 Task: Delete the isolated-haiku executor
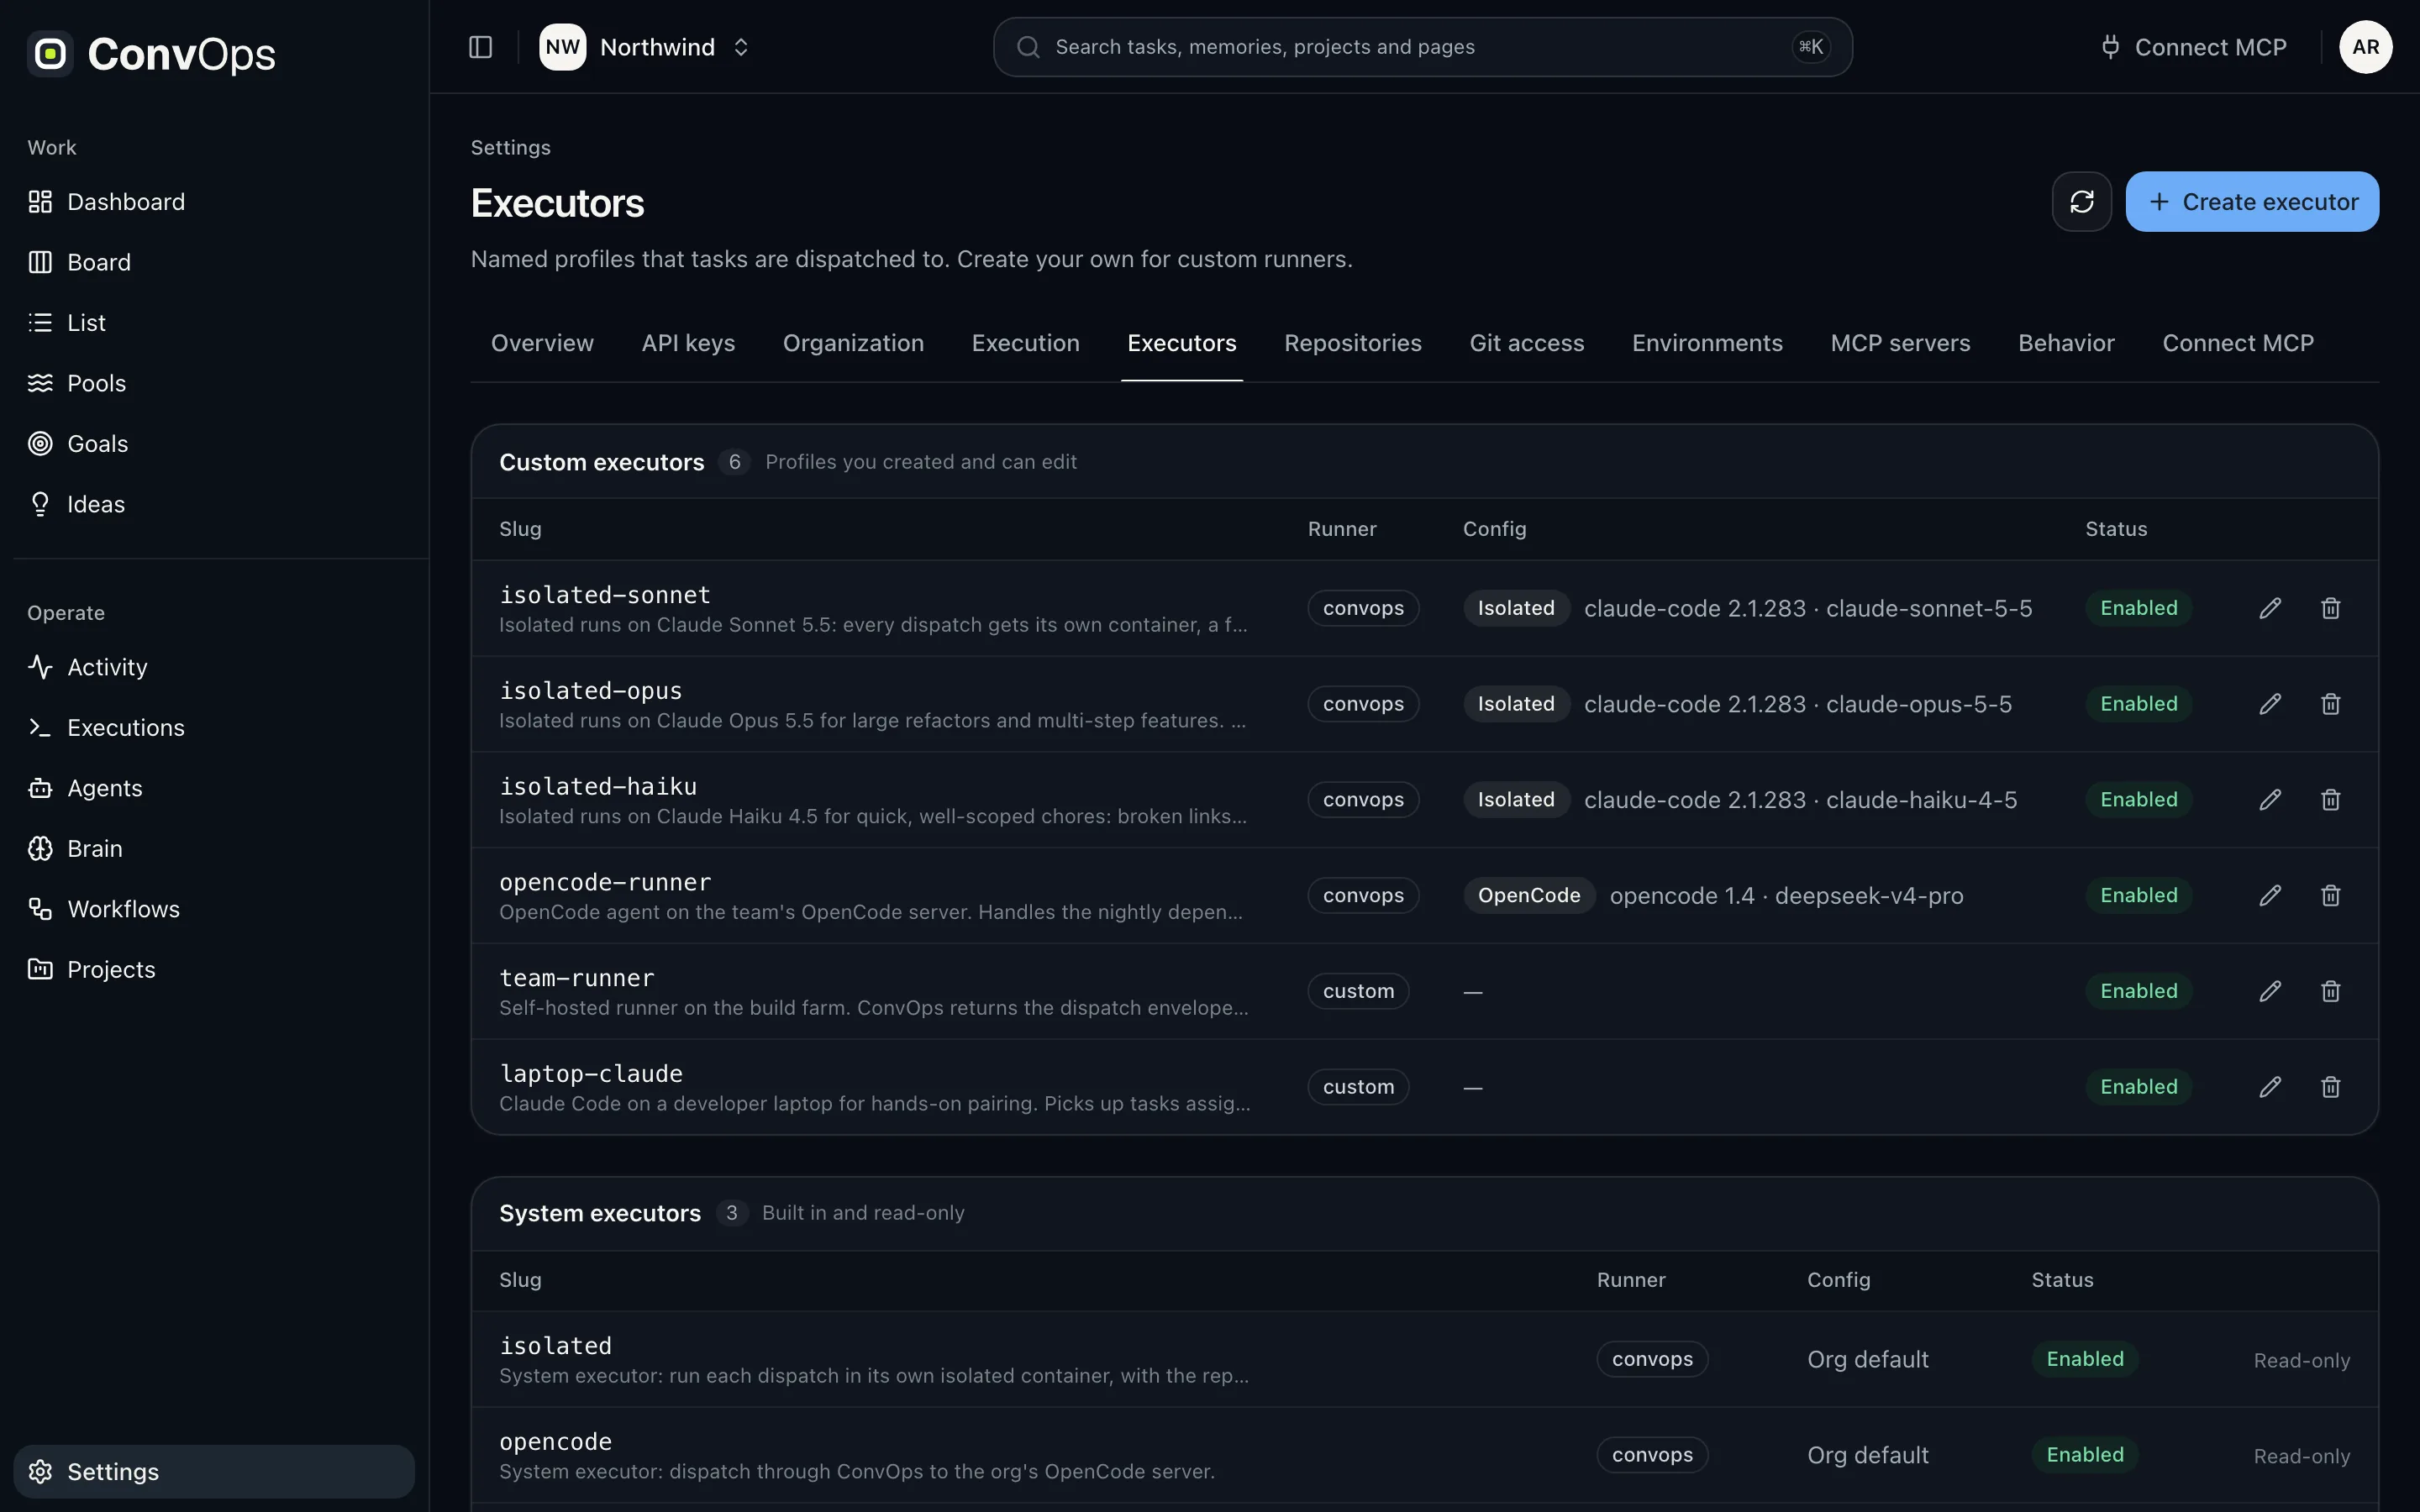pyautogui.click(x=2330, y=800)
